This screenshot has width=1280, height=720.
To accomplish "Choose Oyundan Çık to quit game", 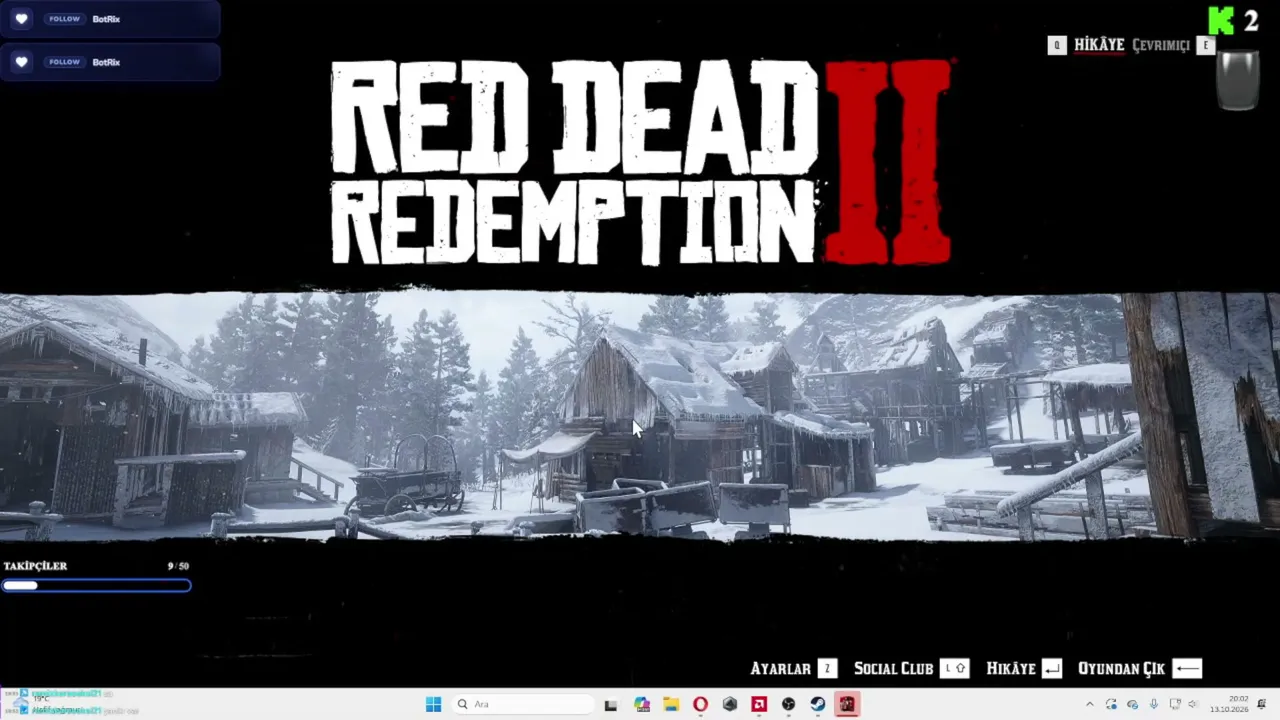I will tap(1121, 669).
